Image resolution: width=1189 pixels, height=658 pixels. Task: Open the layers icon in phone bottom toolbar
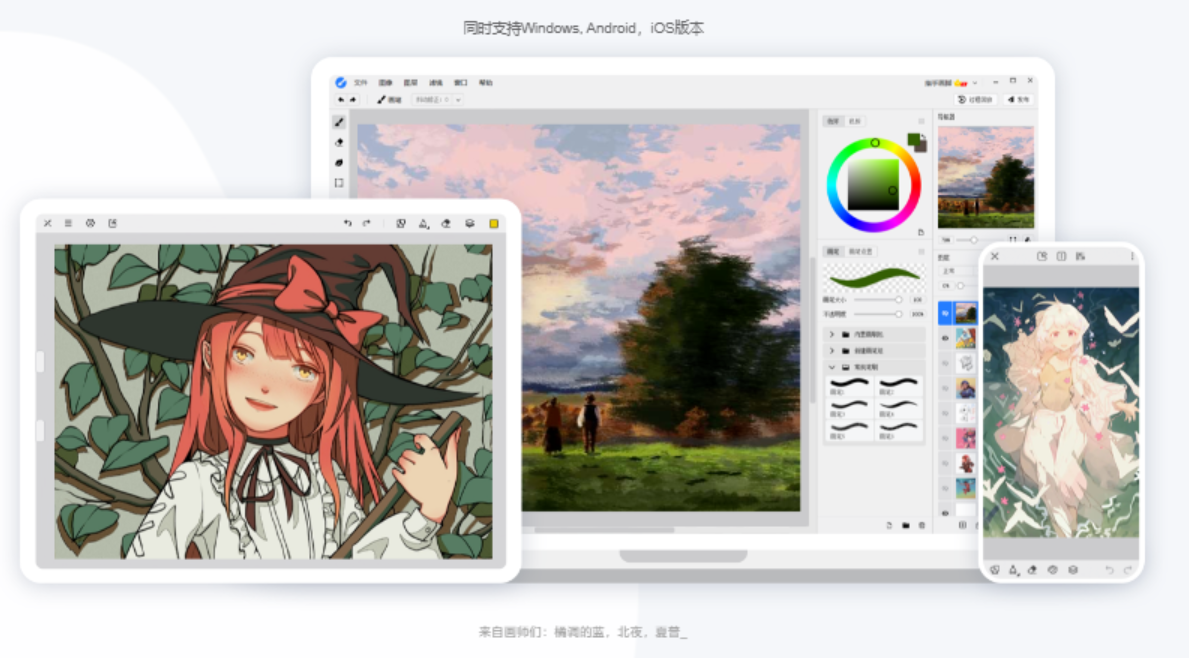[x=1073, y=569]
